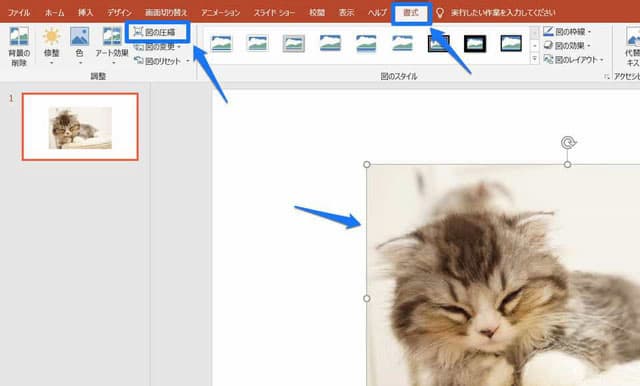Expand the picture styles gallery more arrow

point(534,59)
